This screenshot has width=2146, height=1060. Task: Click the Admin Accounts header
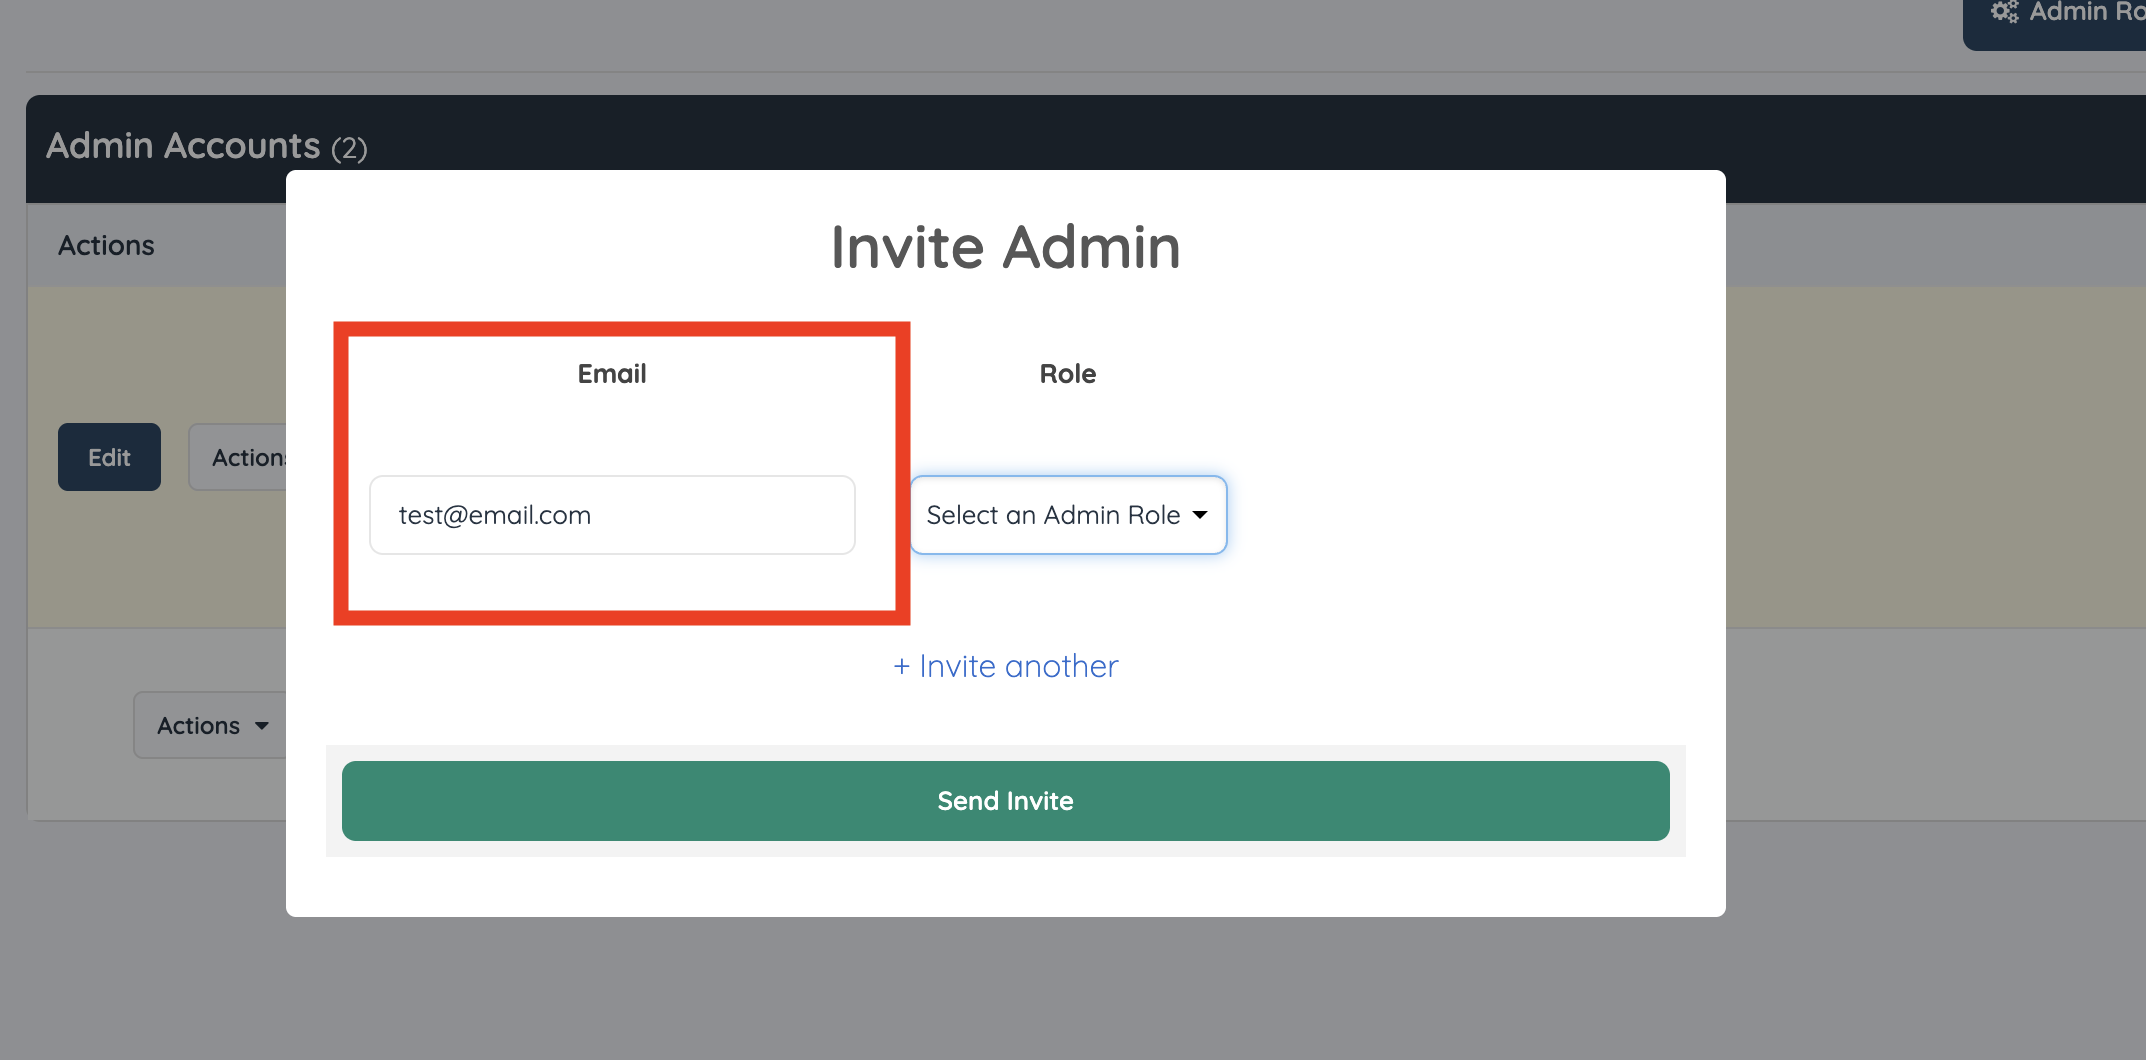coord(183,146)
